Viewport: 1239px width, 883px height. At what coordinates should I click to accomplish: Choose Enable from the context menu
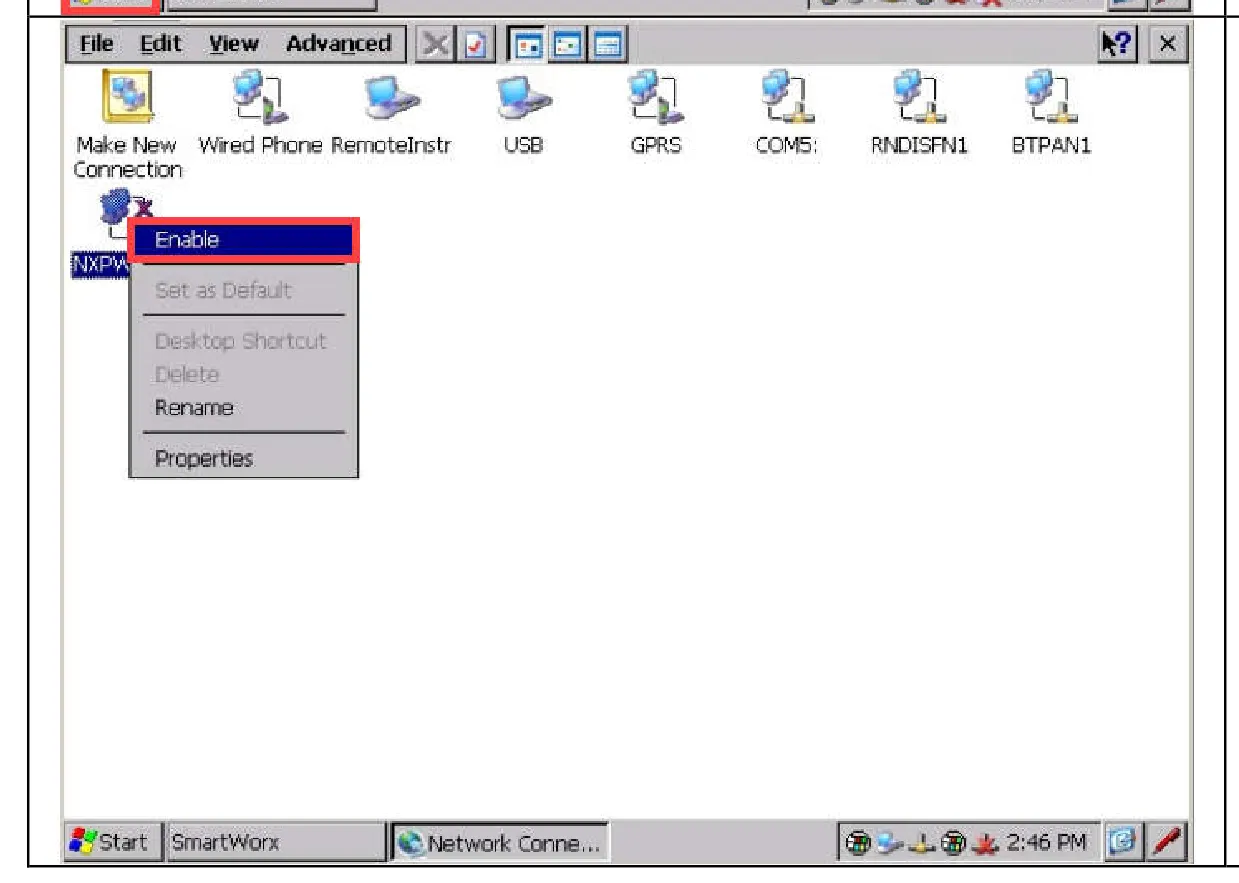pyautogui.click(x=243, y=240)
